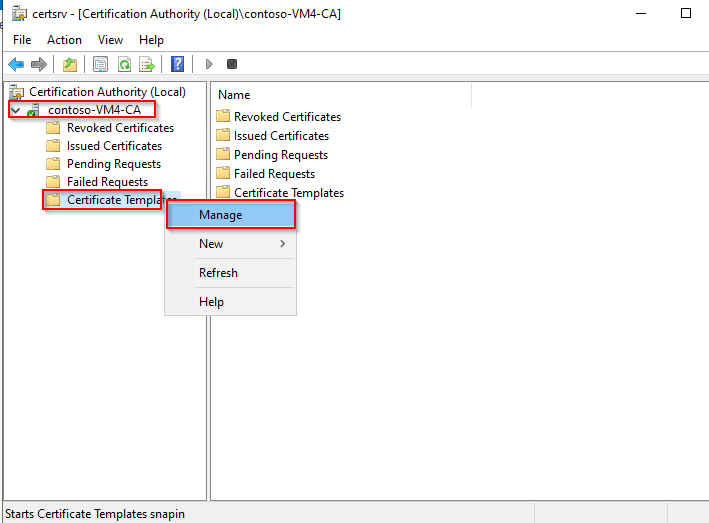
Task: Click the Back arrow in the toolbar
Action: click(16, 64)
